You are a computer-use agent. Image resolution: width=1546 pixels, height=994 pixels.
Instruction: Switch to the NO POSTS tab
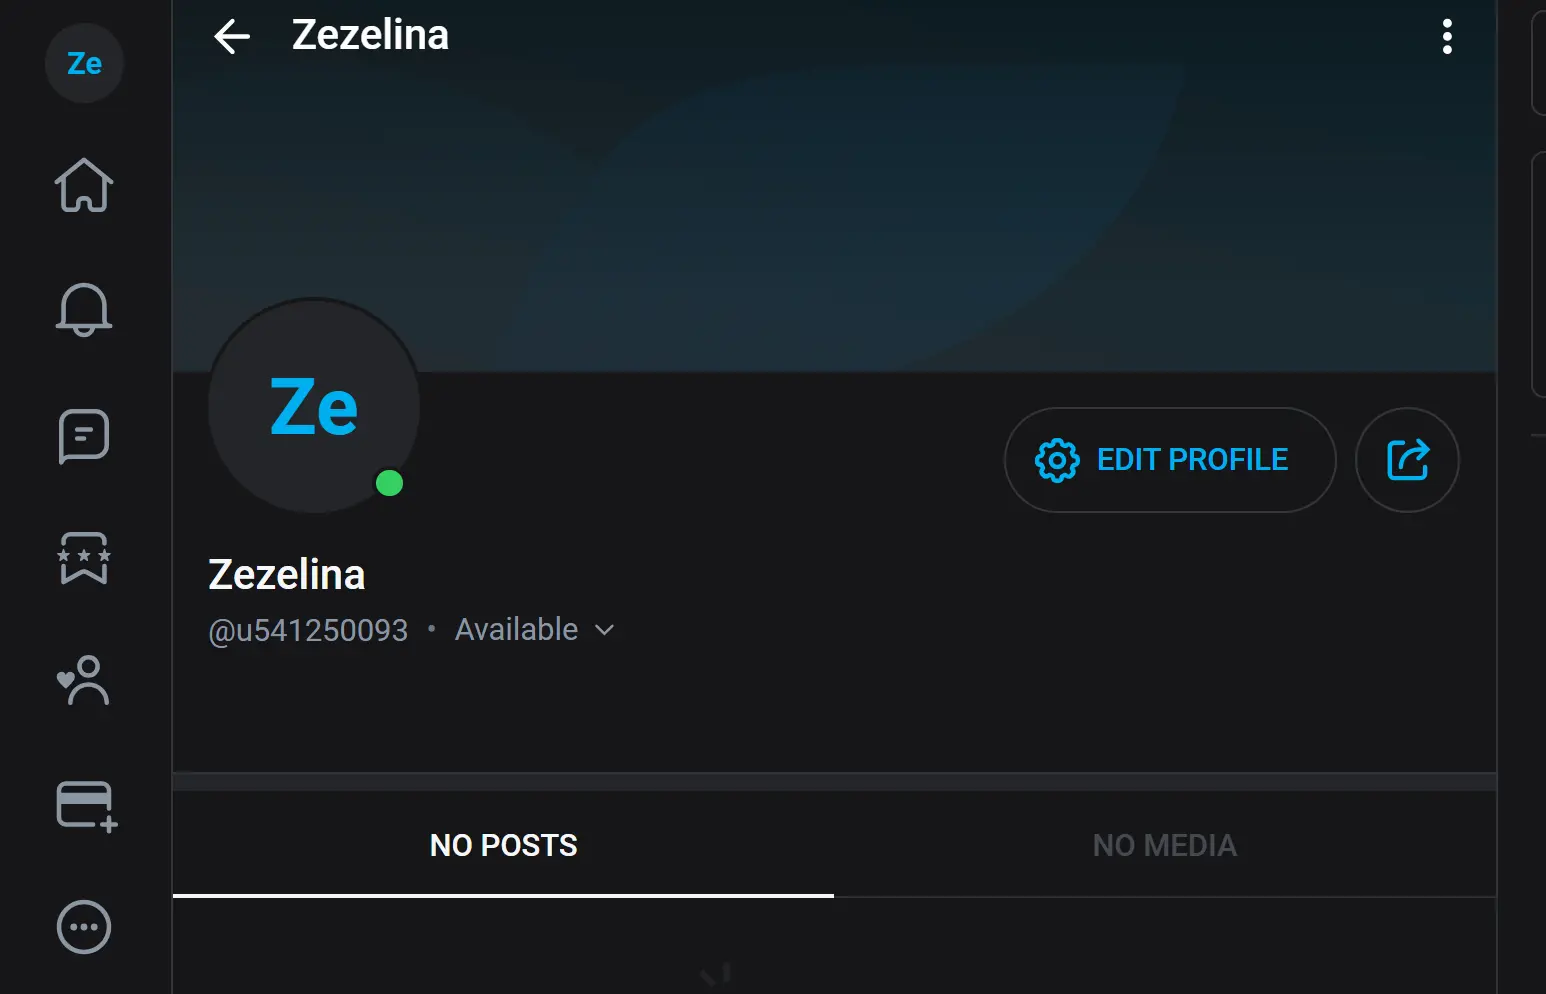(x=503, y=845)
